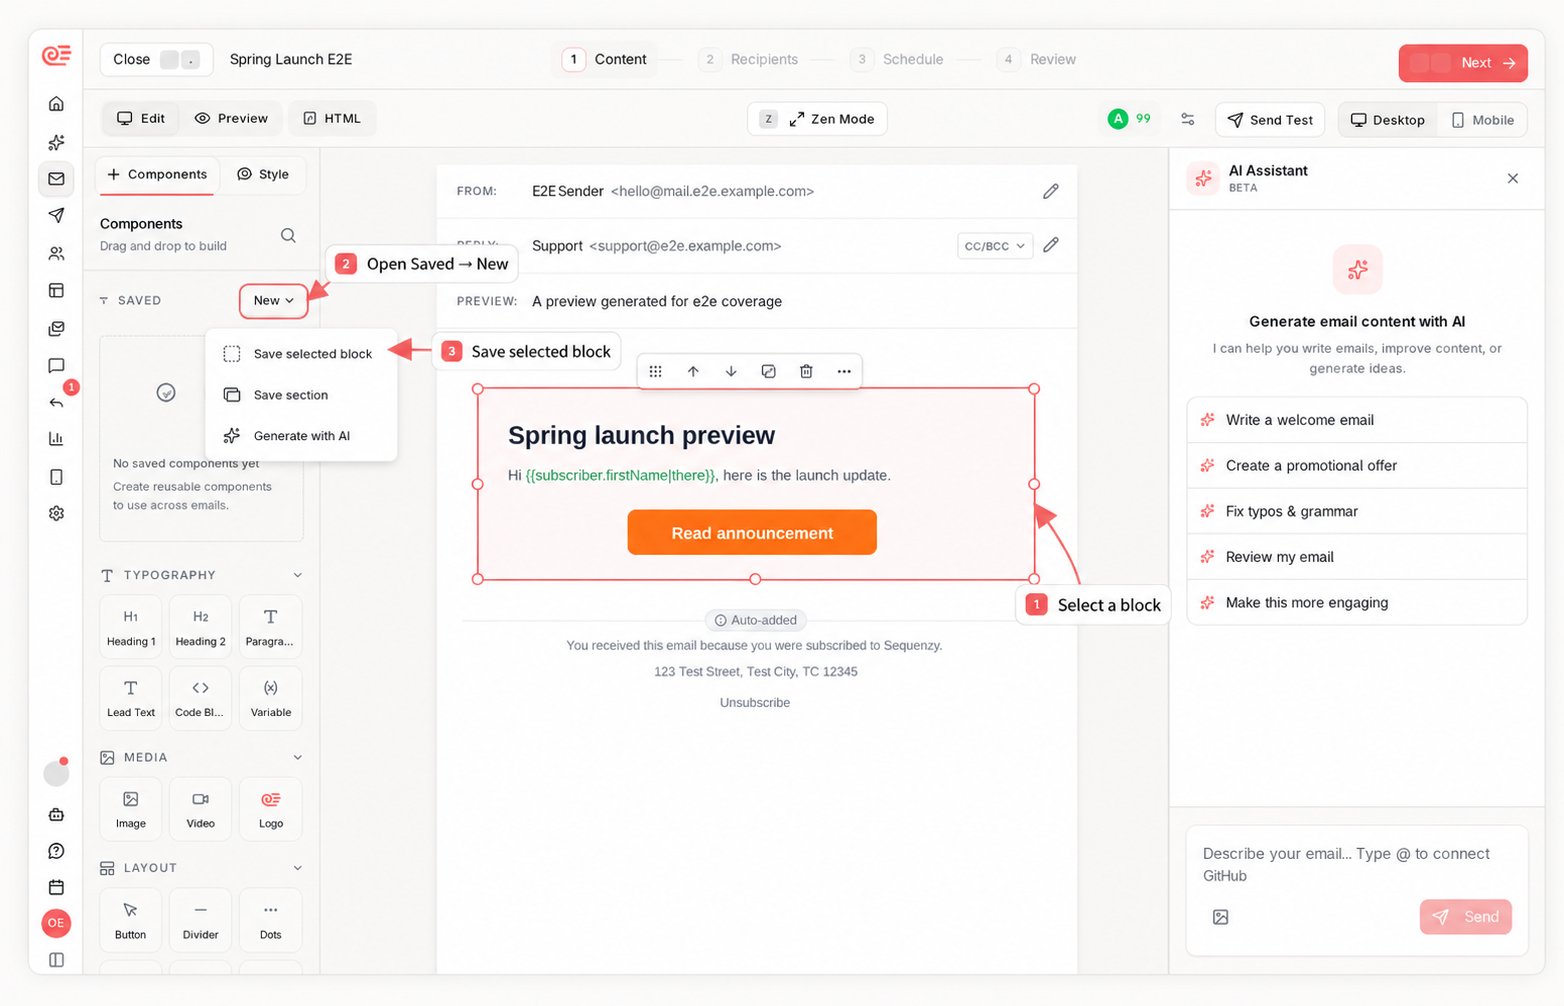The height and width of the screenshot is (1006, 1564).
Task: Delete the selected block with trash icon
Action: click(x=806, y=371)
